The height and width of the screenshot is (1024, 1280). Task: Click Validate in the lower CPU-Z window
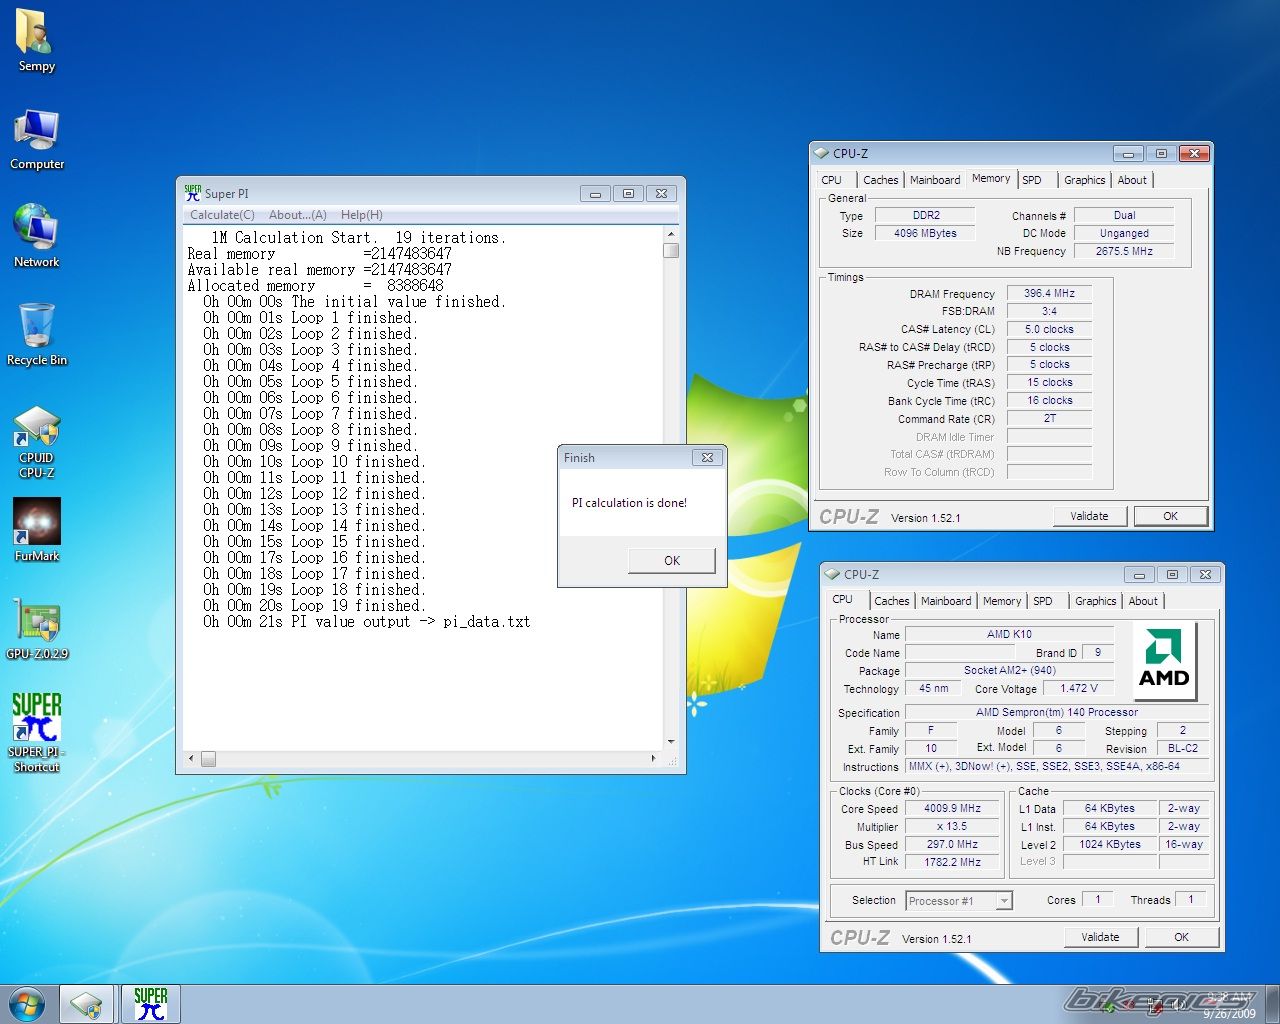coord(1100,937)
